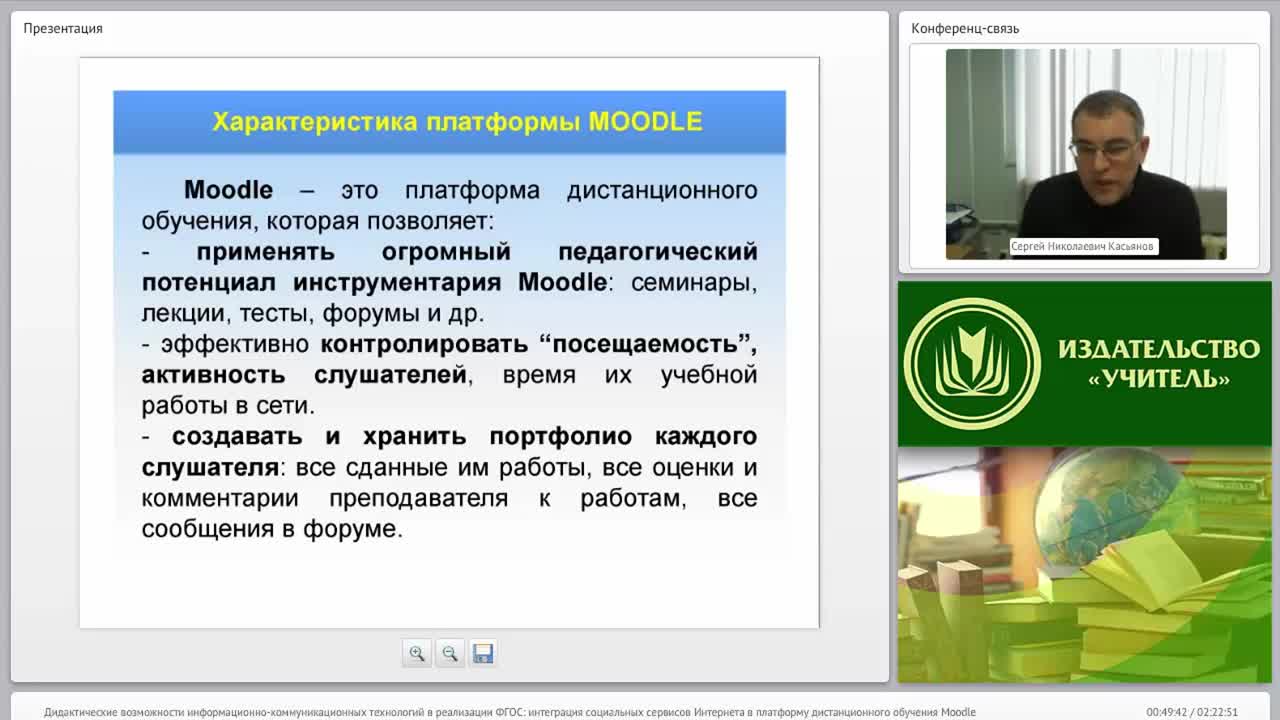Zoom in on the presentation slide
1280x720 pixels.
[x=416, y=653]
